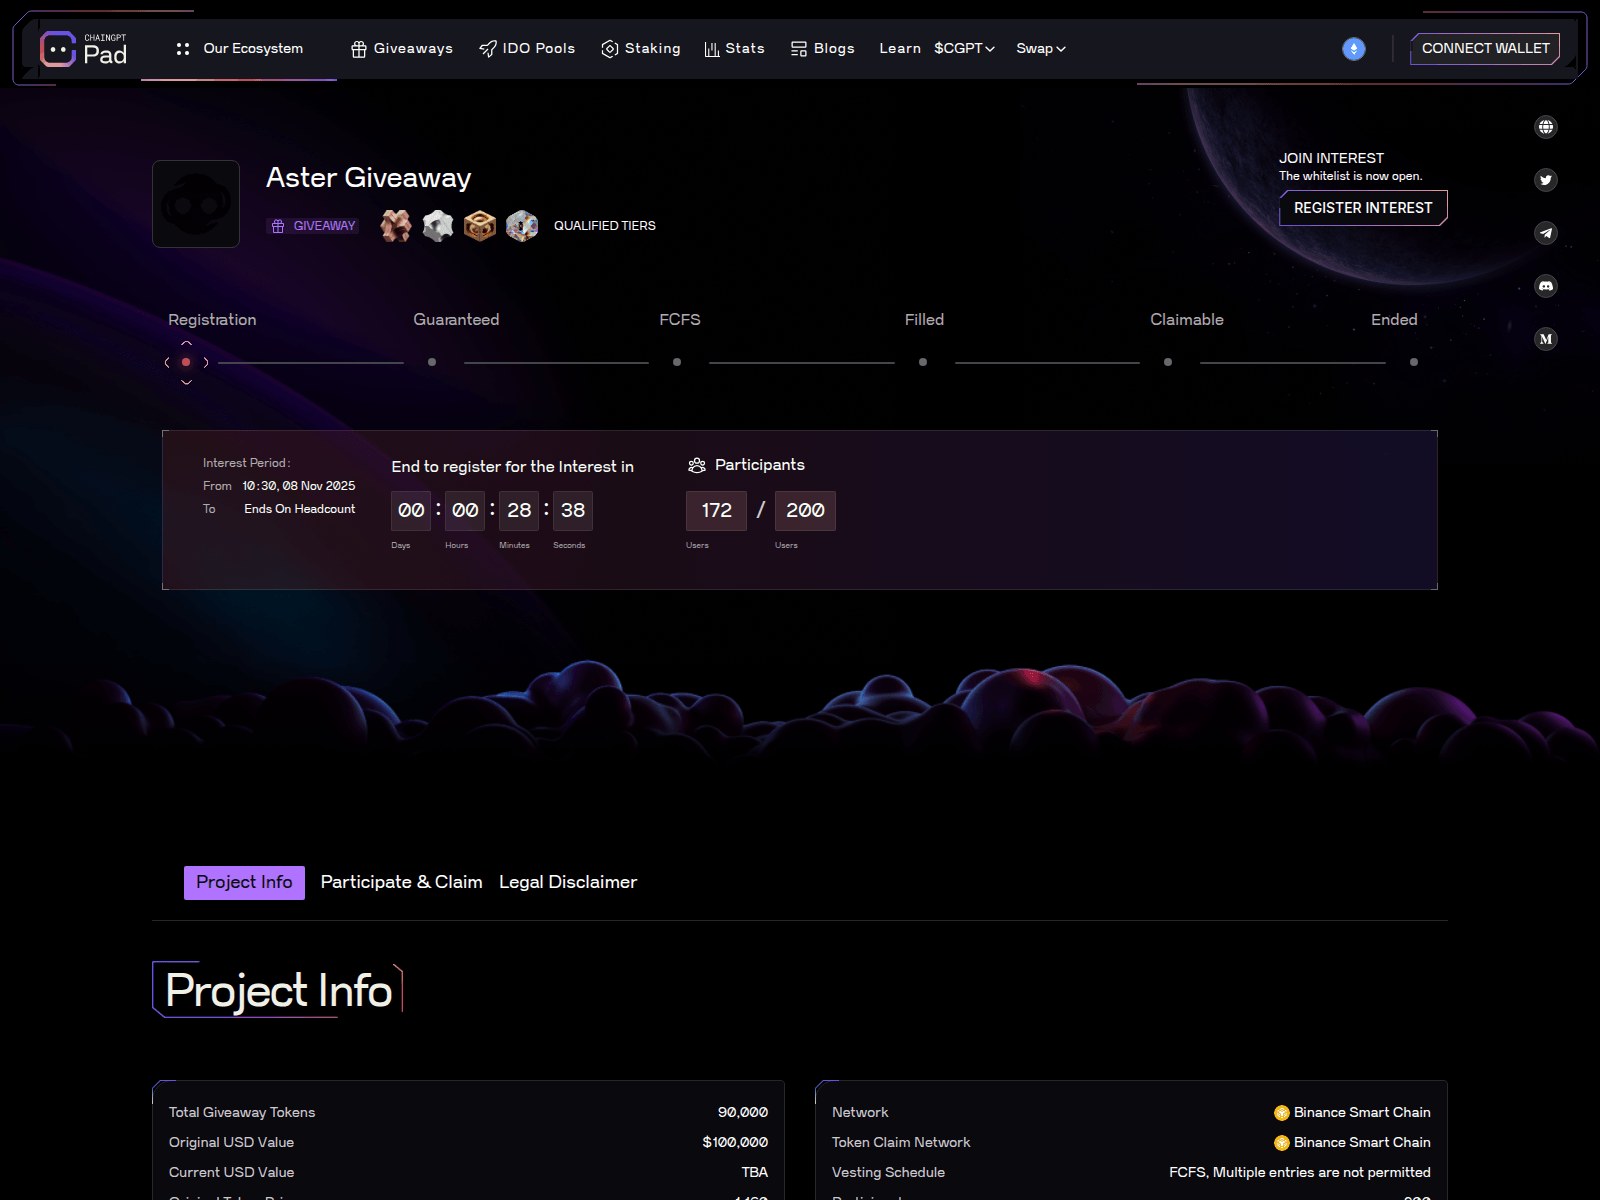
Task: Click the Filled stage marker dot
Action: coord(923,362)
